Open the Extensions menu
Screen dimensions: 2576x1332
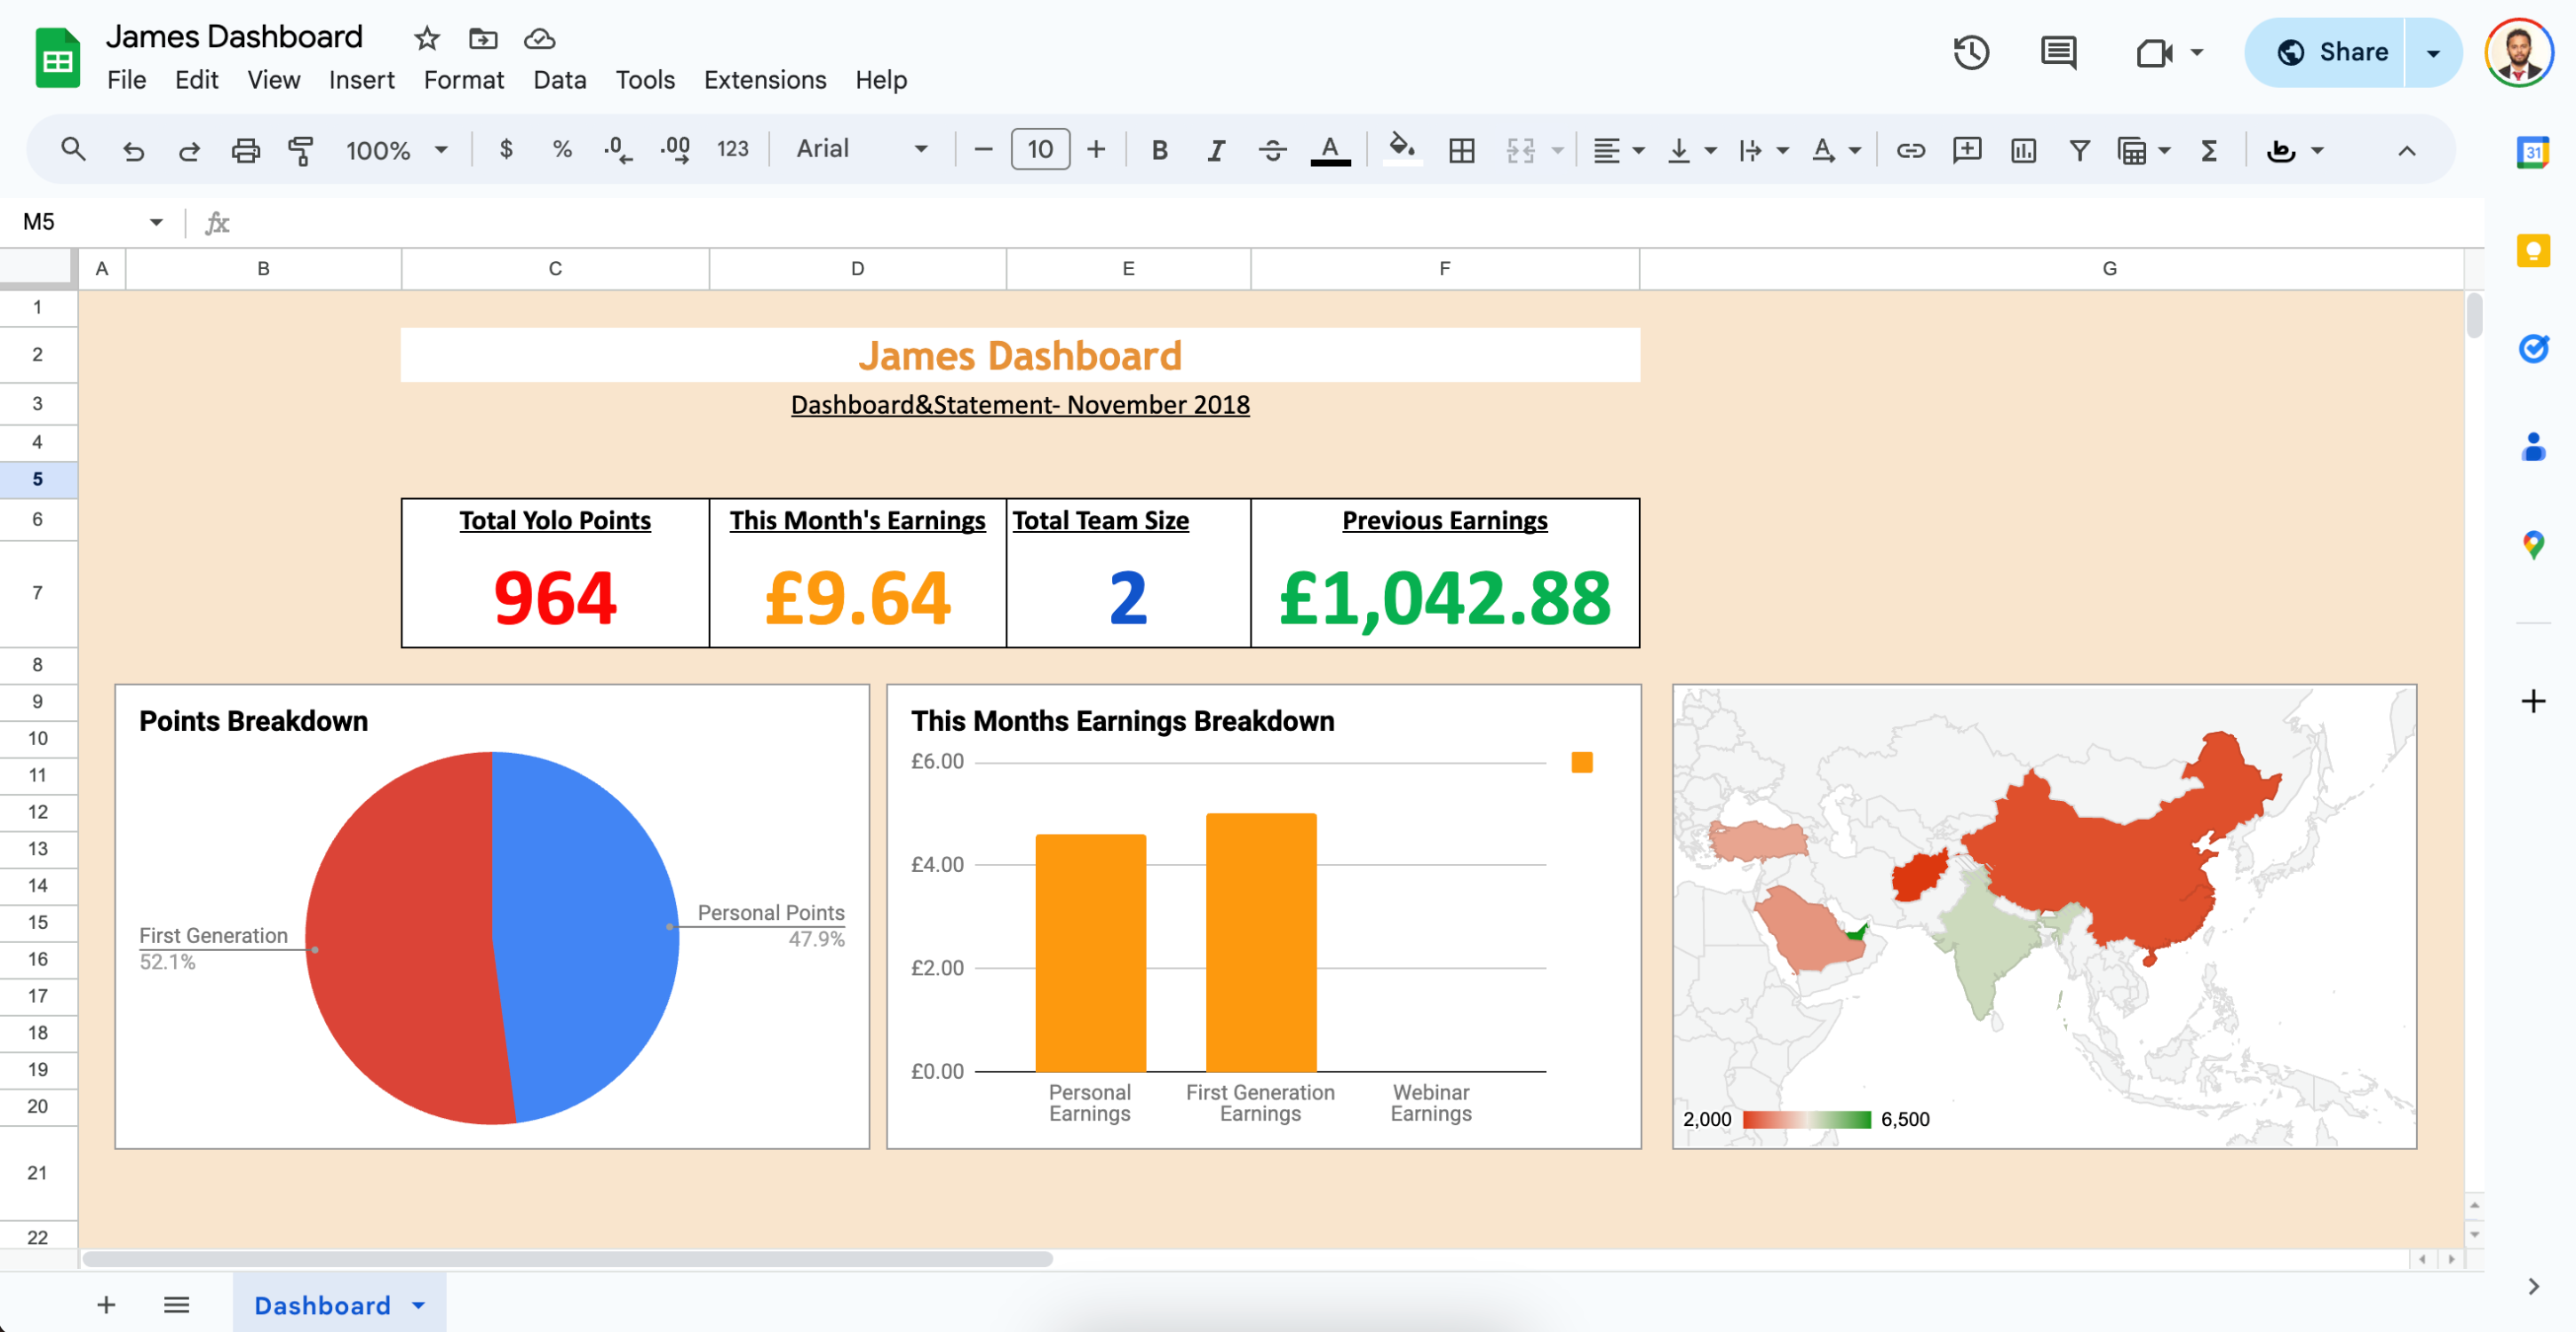(x=765, y=80)
